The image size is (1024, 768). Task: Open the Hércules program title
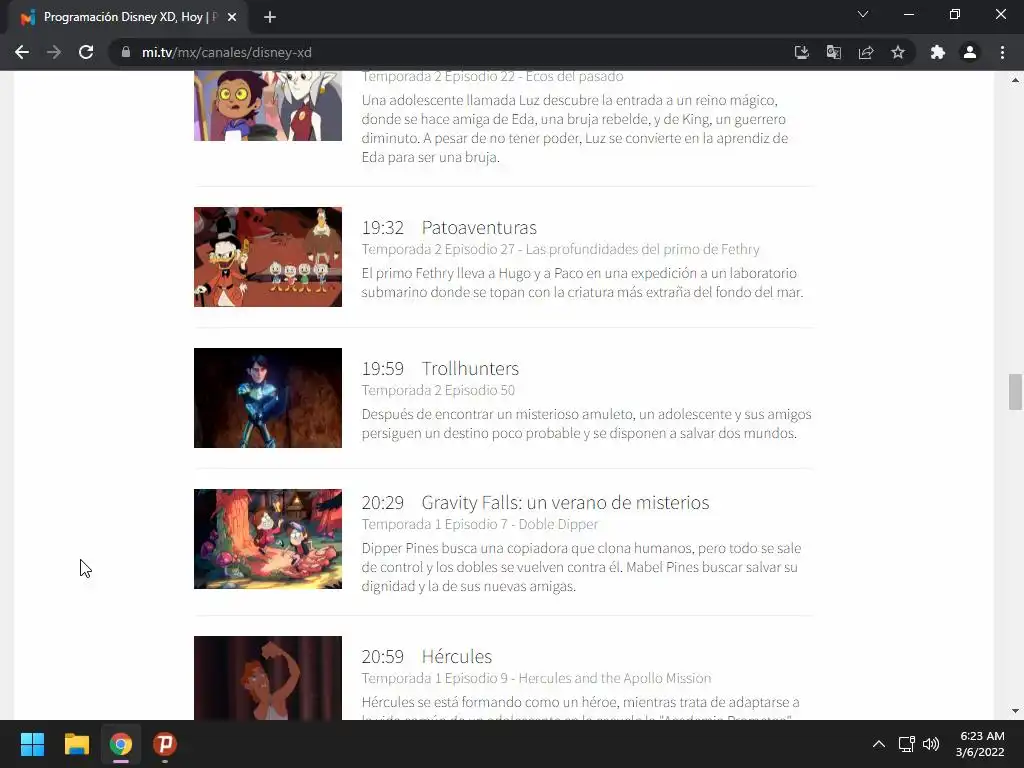pyautogui.click(x=456, y=656)
